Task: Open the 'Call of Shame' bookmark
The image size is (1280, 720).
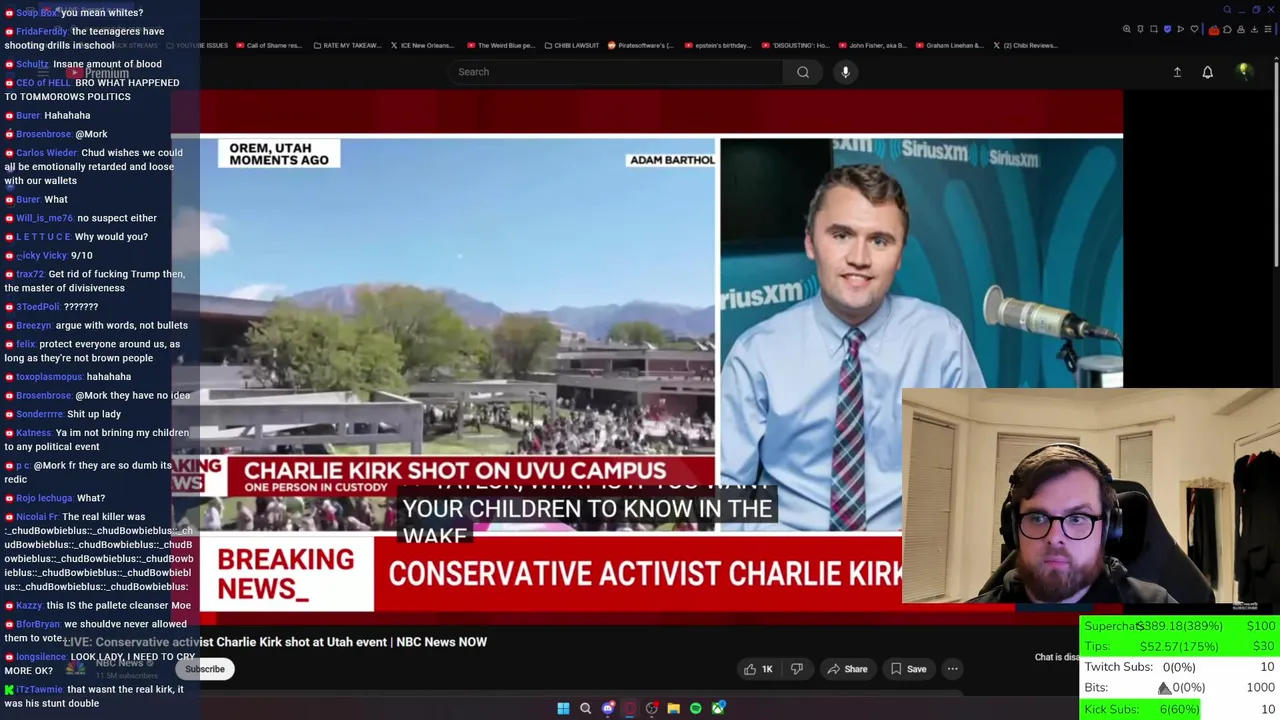Action: [x=268, y=45]
